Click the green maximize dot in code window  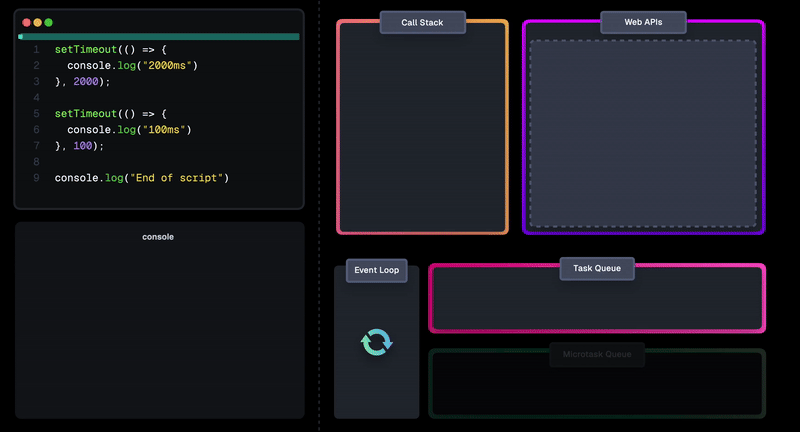click(x=48, y=22)
